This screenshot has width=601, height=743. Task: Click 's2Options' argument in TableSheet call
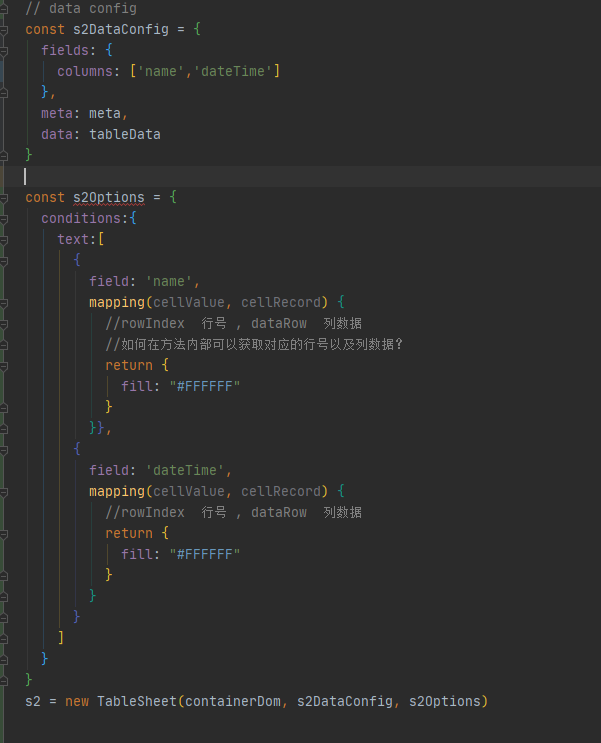[x=445, y=701]
